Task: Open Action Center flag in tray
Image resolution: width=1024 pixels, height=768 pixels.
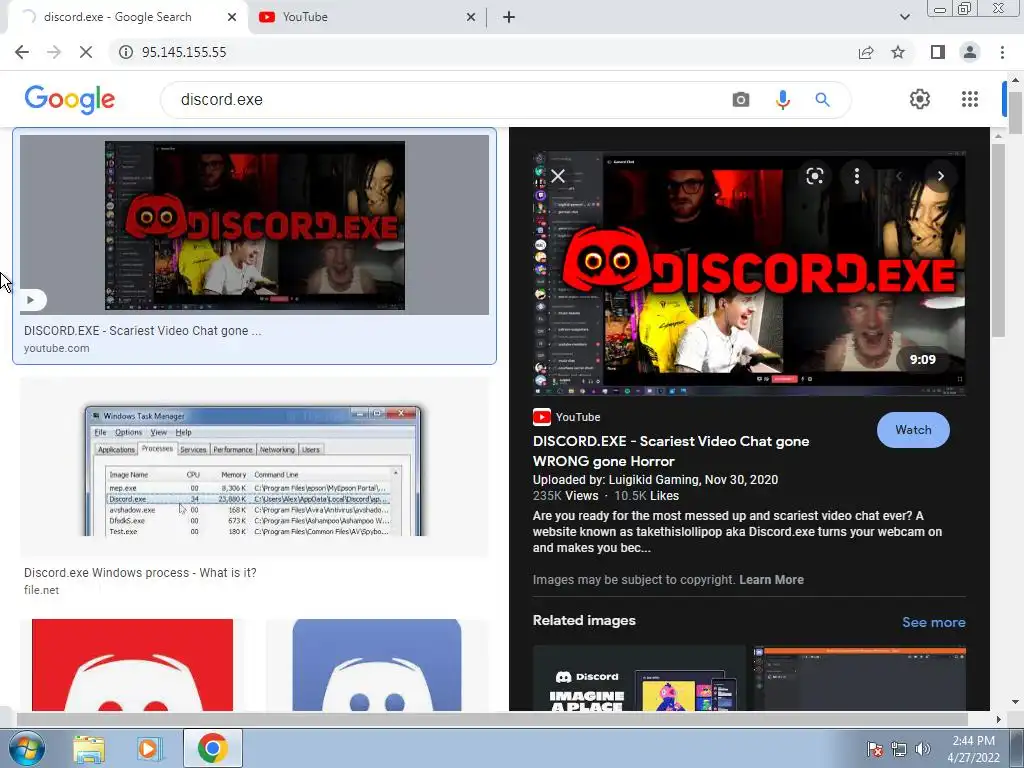Action: pos(875,749)
